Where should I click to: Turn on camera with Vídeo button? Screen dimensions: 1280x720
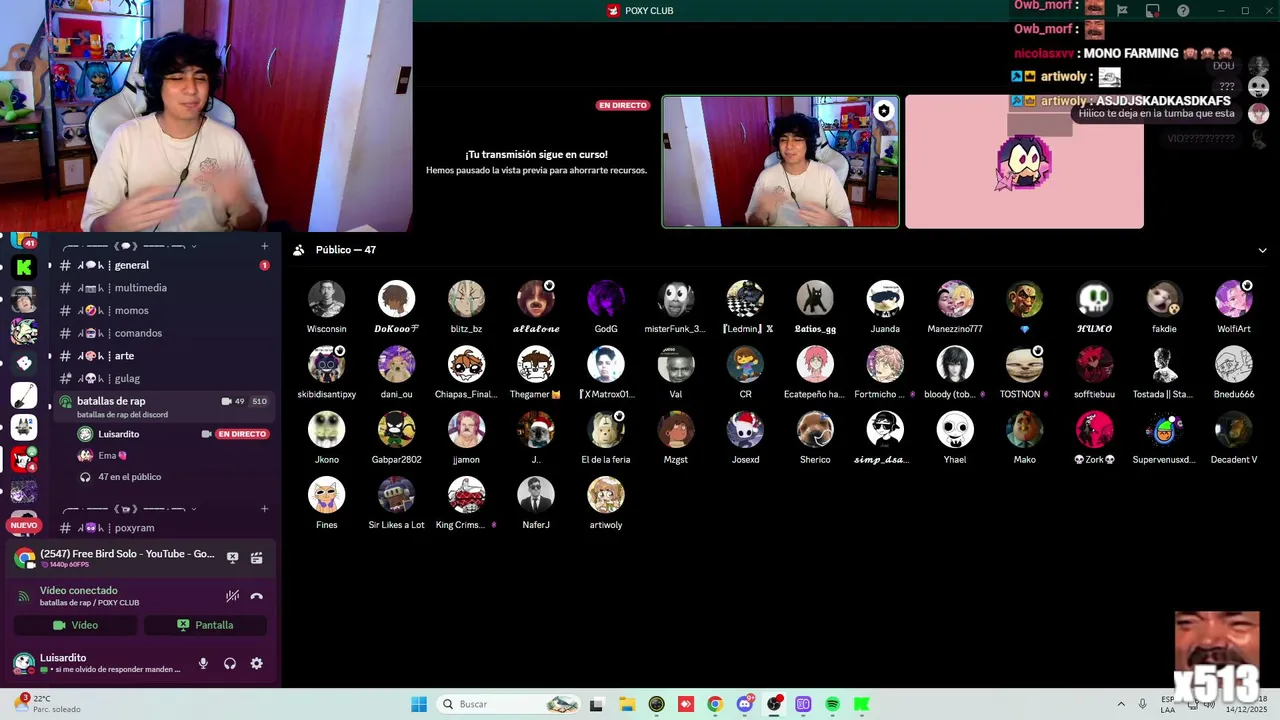75,625
